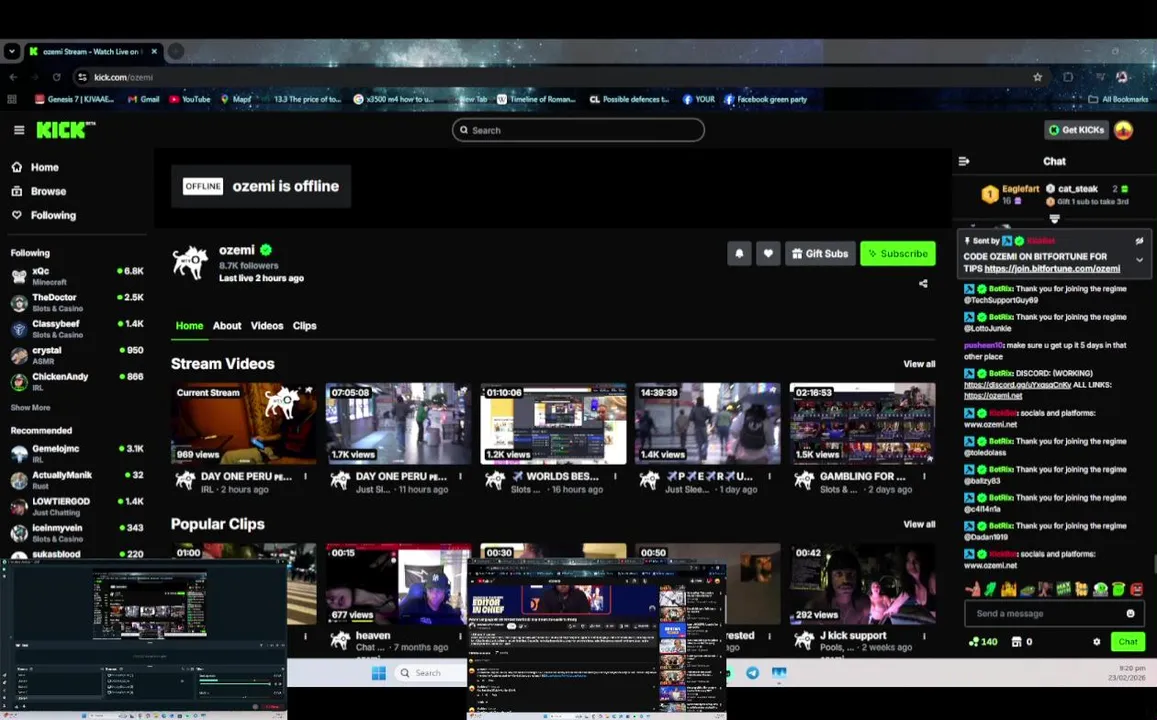Viewport: 1157px width, 720px height.
Task: Open xQc channel in Following list
Action: coord(77,276)
